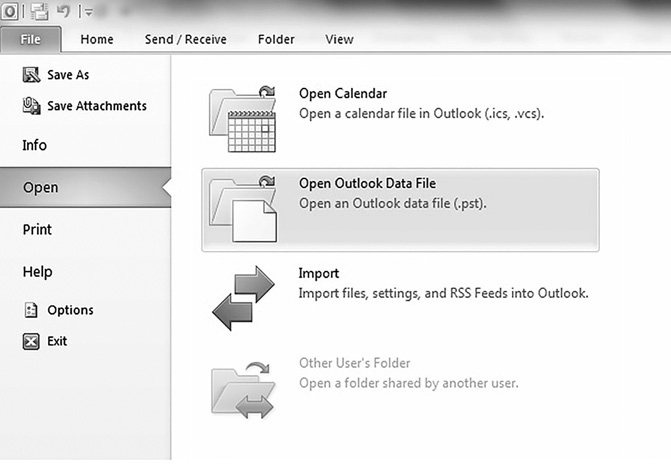Image resolution: width=671 pixels, height=470 pixels.
Task: Click the Send/Receive All Folders quick access icon
Action: pyautogui.click(x=40, y=11)
